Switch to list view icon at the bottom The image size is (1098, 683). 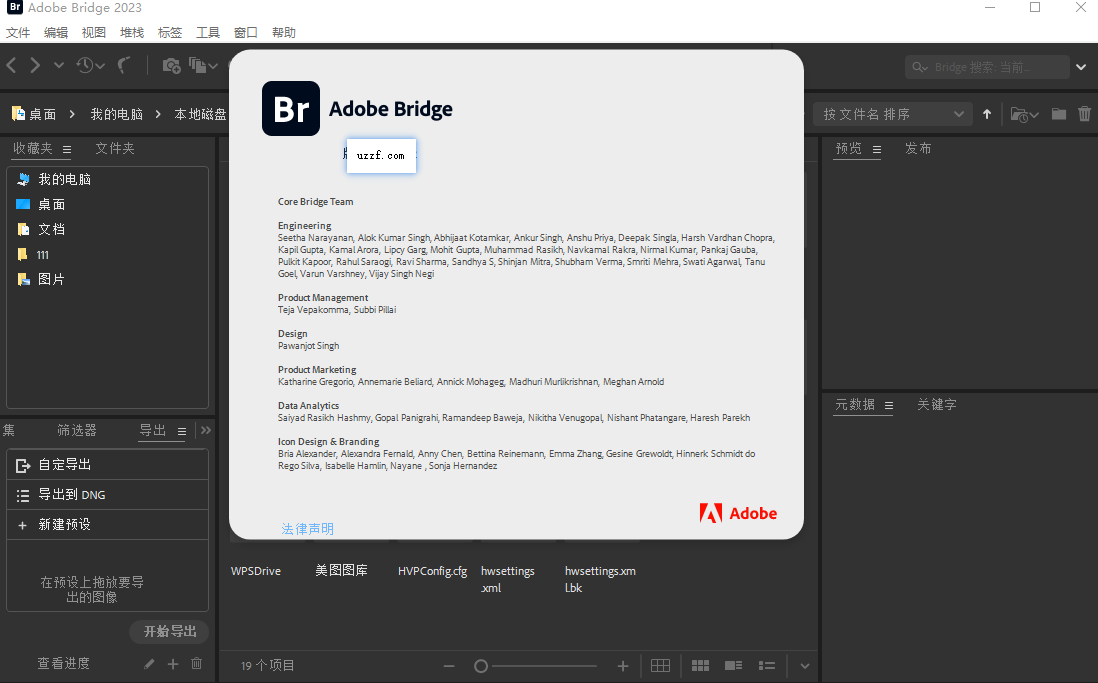coord(767,665)
